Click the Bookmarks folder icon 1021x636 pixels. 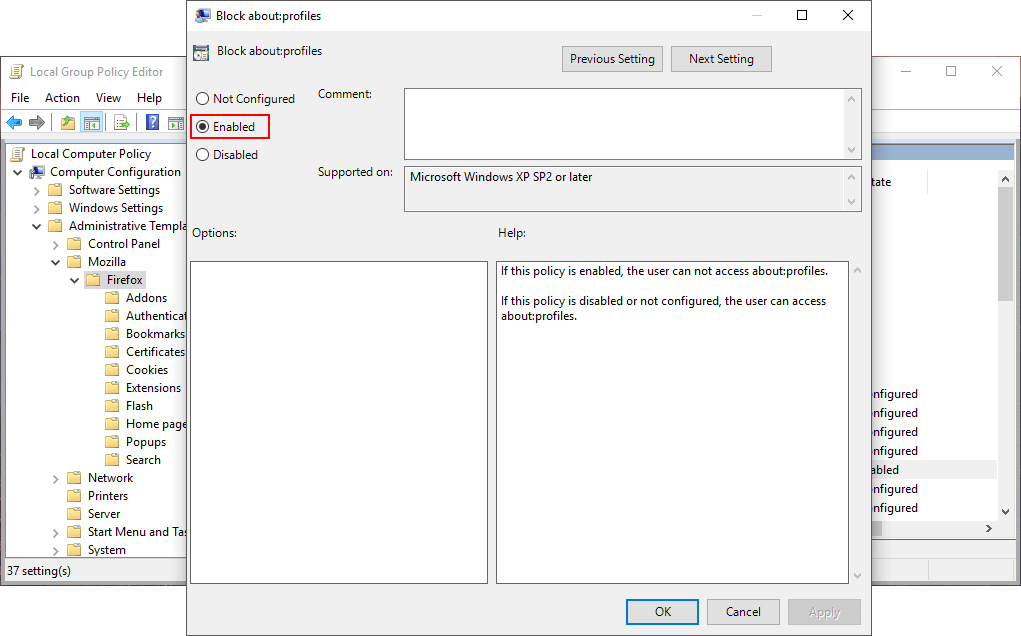coord(112,333)
